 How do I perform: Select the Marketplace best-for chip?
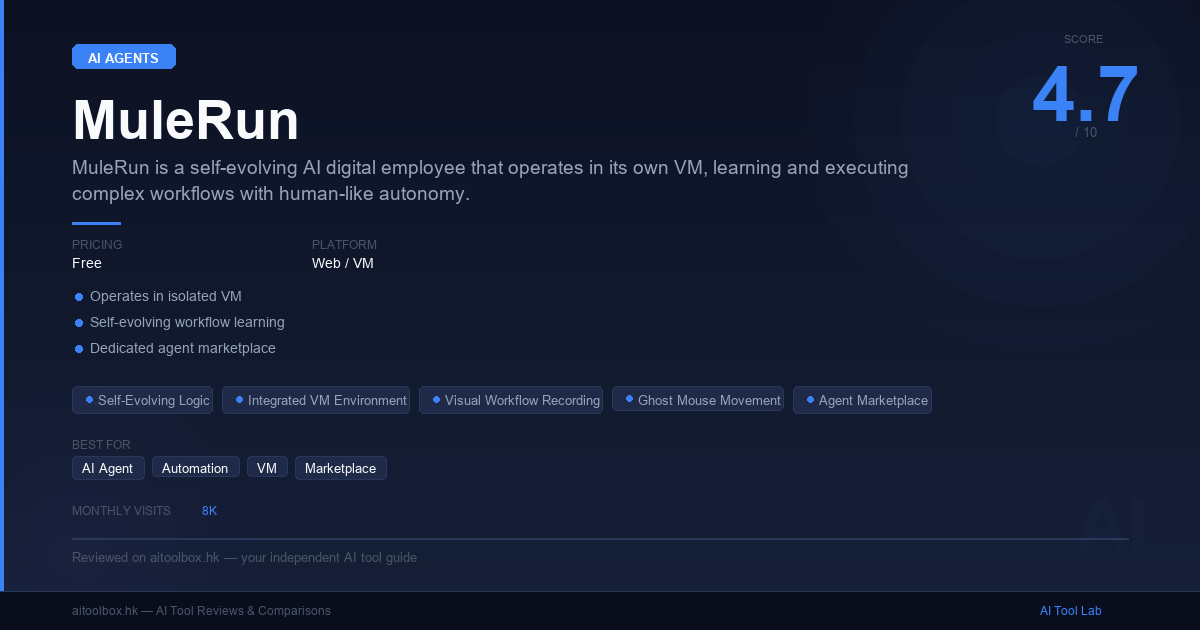click(x=341, y=468)
